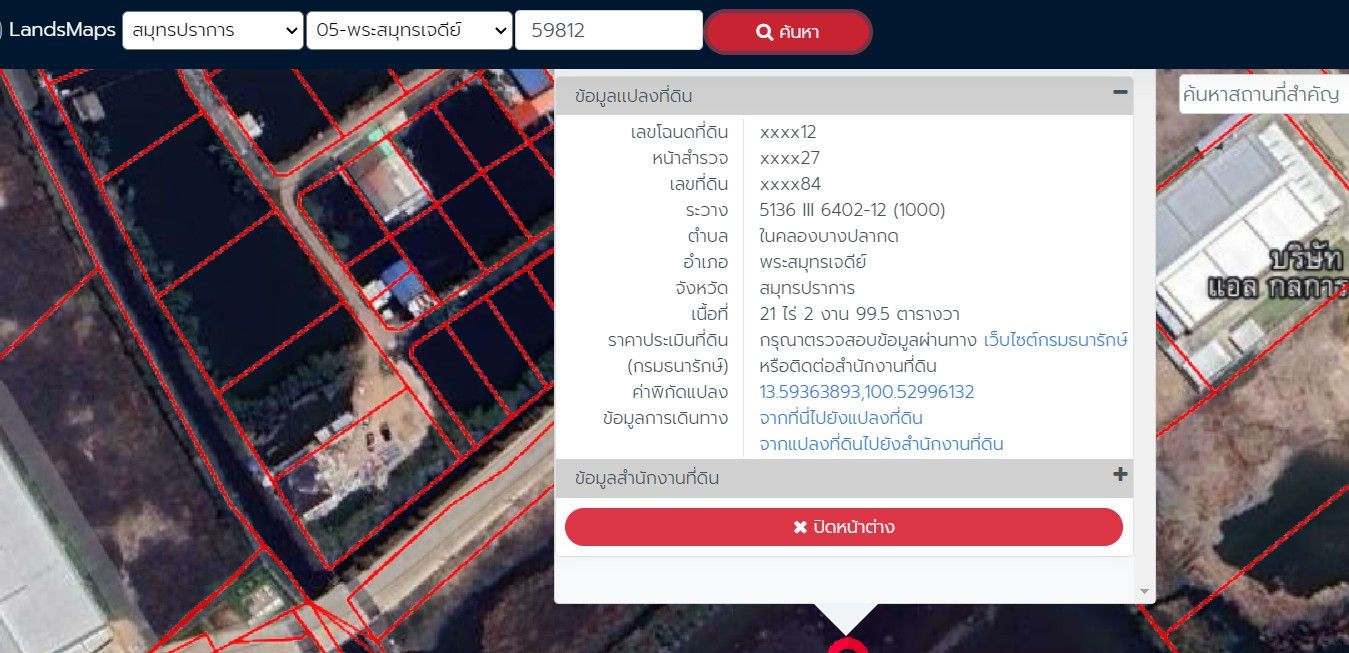Click the ปิดหน้าต่าง close window button
Screen dimensions: 1349x653
[x=844, y=527]
